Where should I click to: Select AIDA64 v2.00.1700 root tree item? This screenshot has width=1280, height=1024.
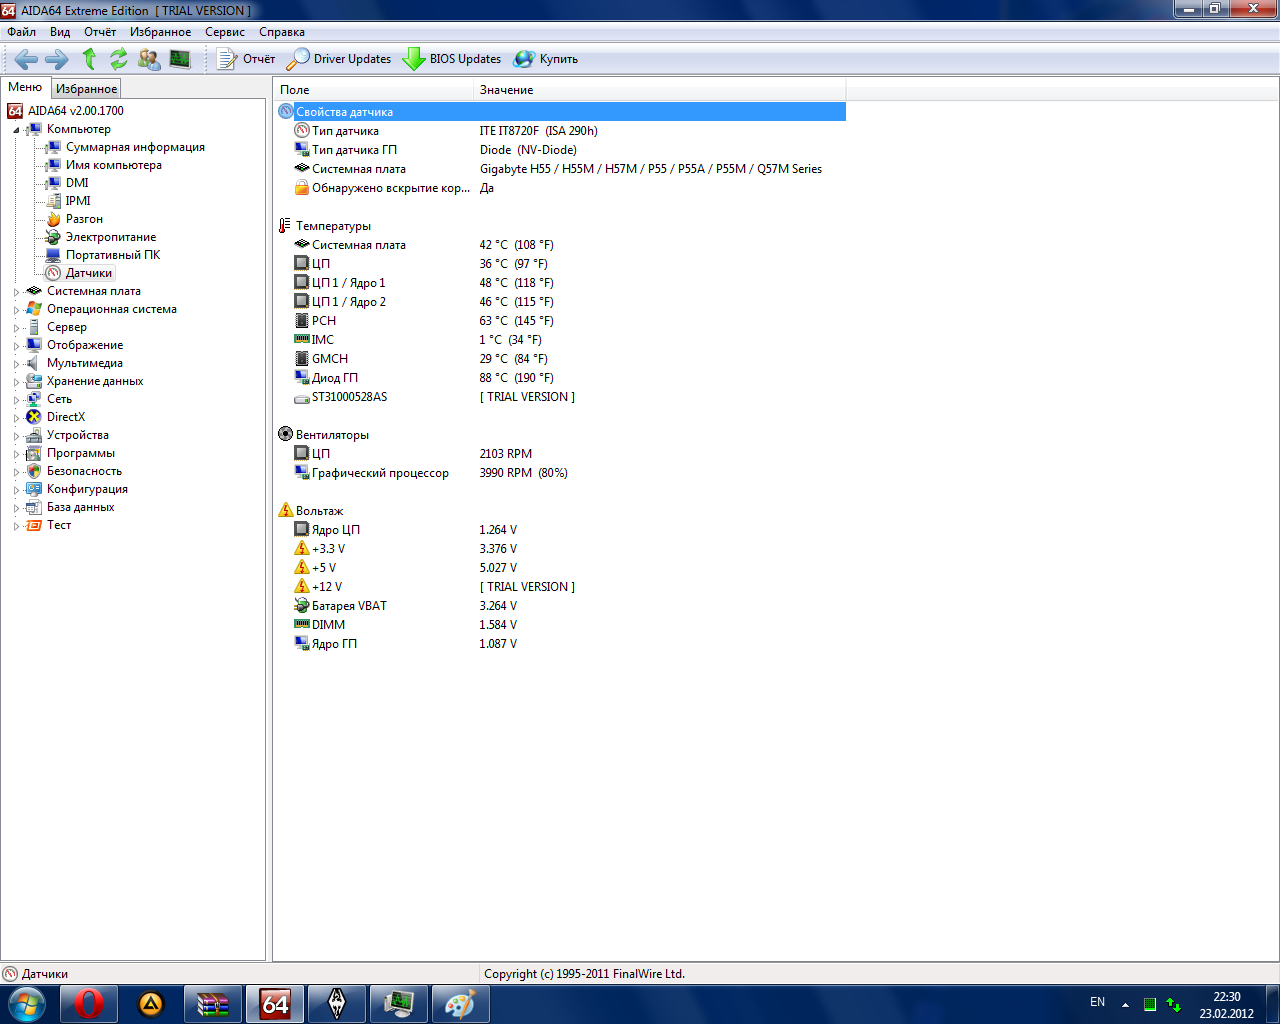(x=66, y=111)
